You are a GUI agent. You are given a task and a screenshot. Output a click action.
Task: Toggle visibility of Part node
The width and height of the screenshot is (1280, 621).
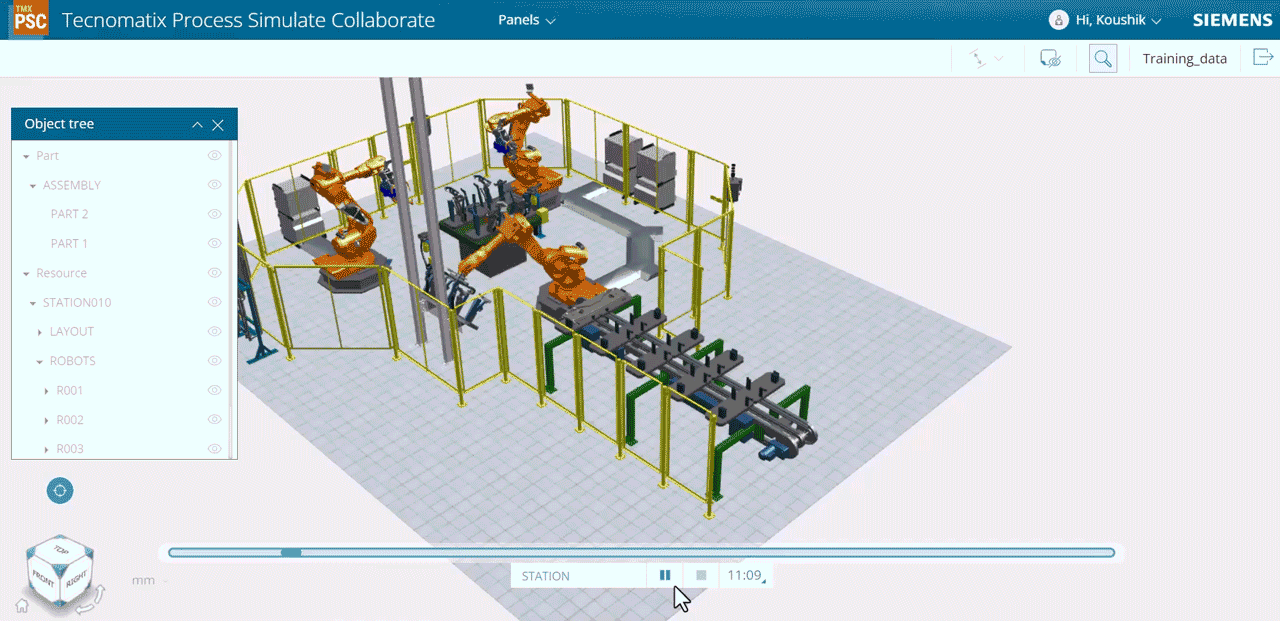[214, 156]
